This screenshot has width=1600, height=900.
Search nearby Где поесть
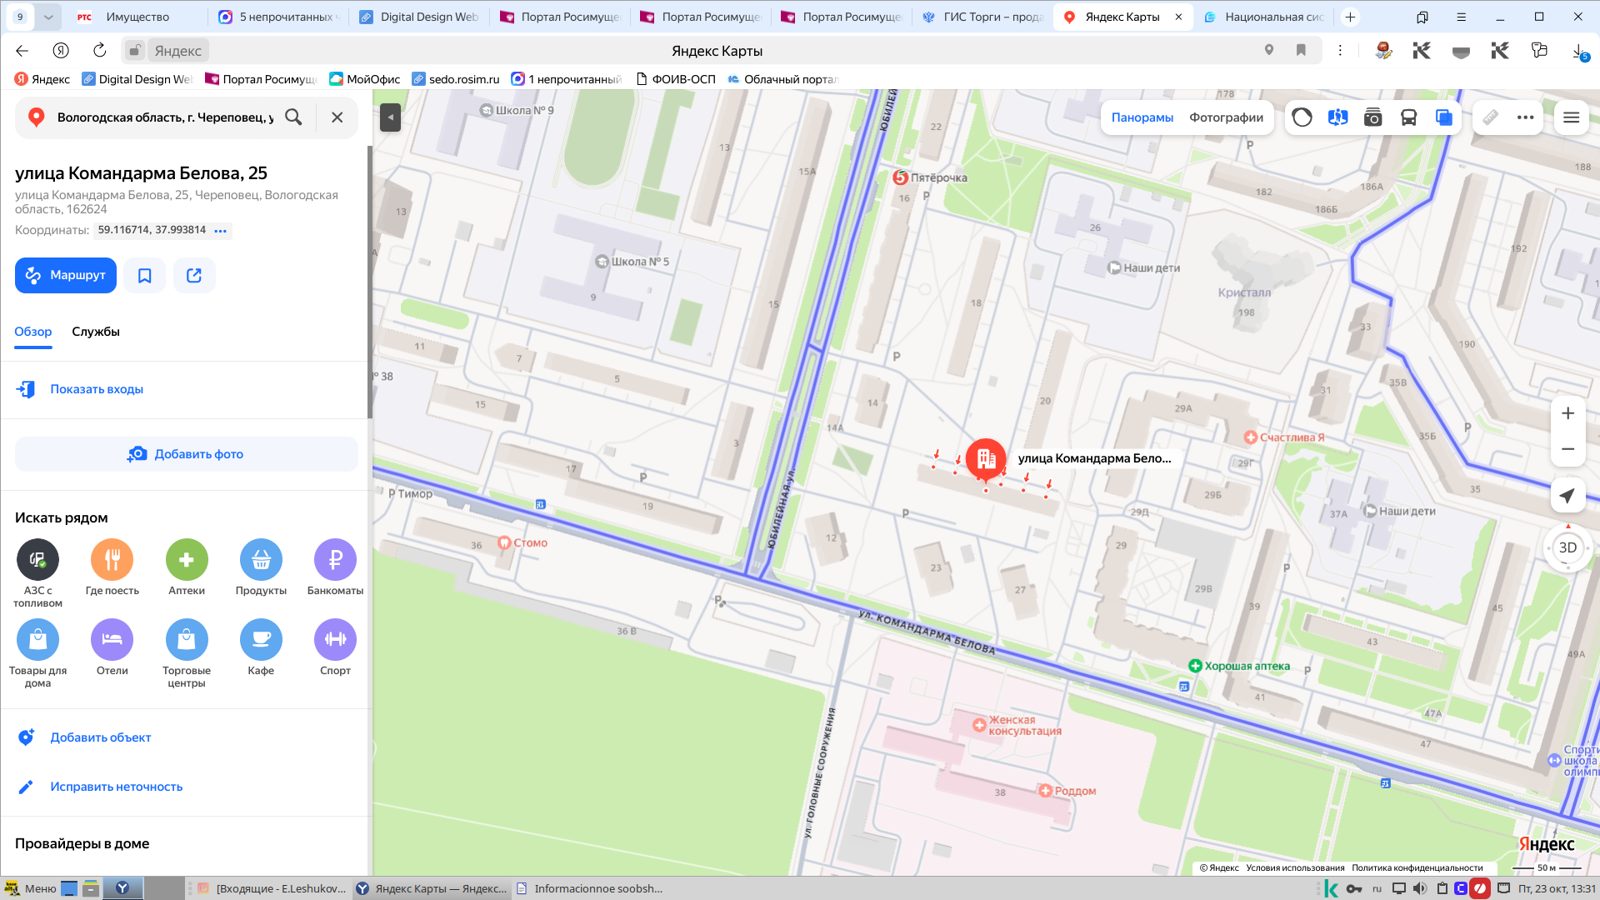[x=112, y=567]
